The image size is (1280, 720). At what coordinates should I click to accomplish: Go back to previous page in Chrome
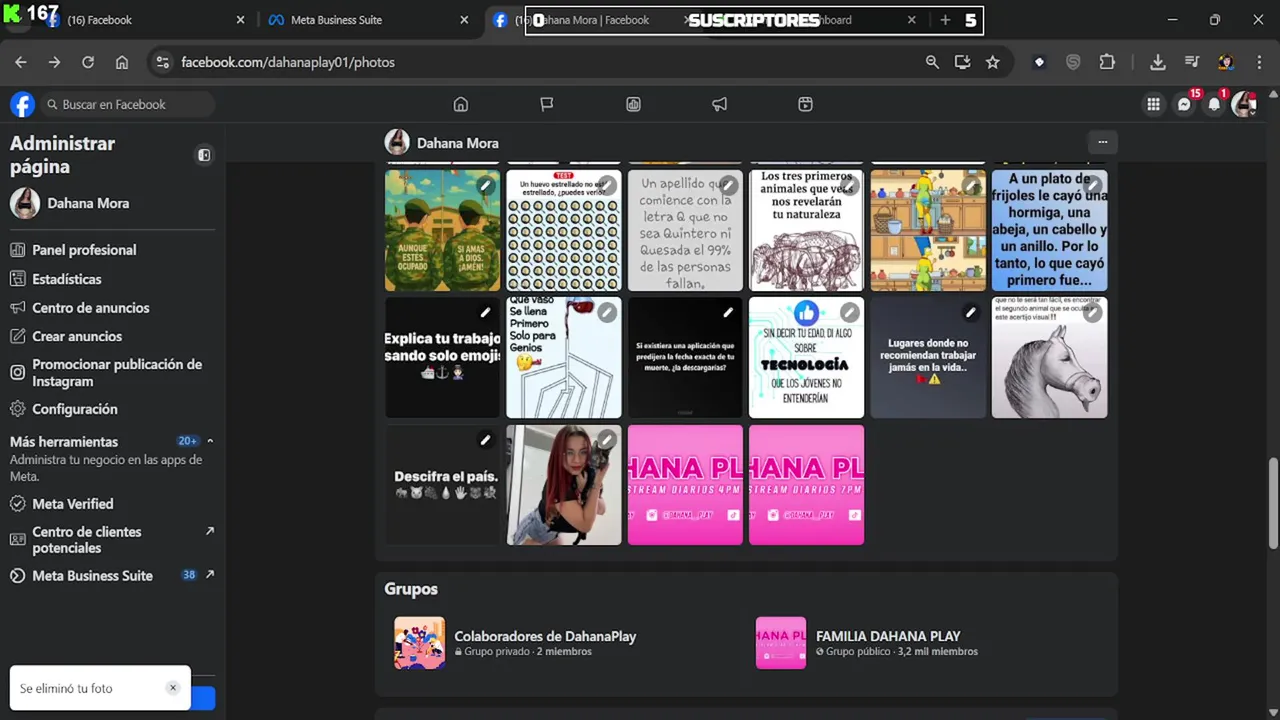coord(21,62)
